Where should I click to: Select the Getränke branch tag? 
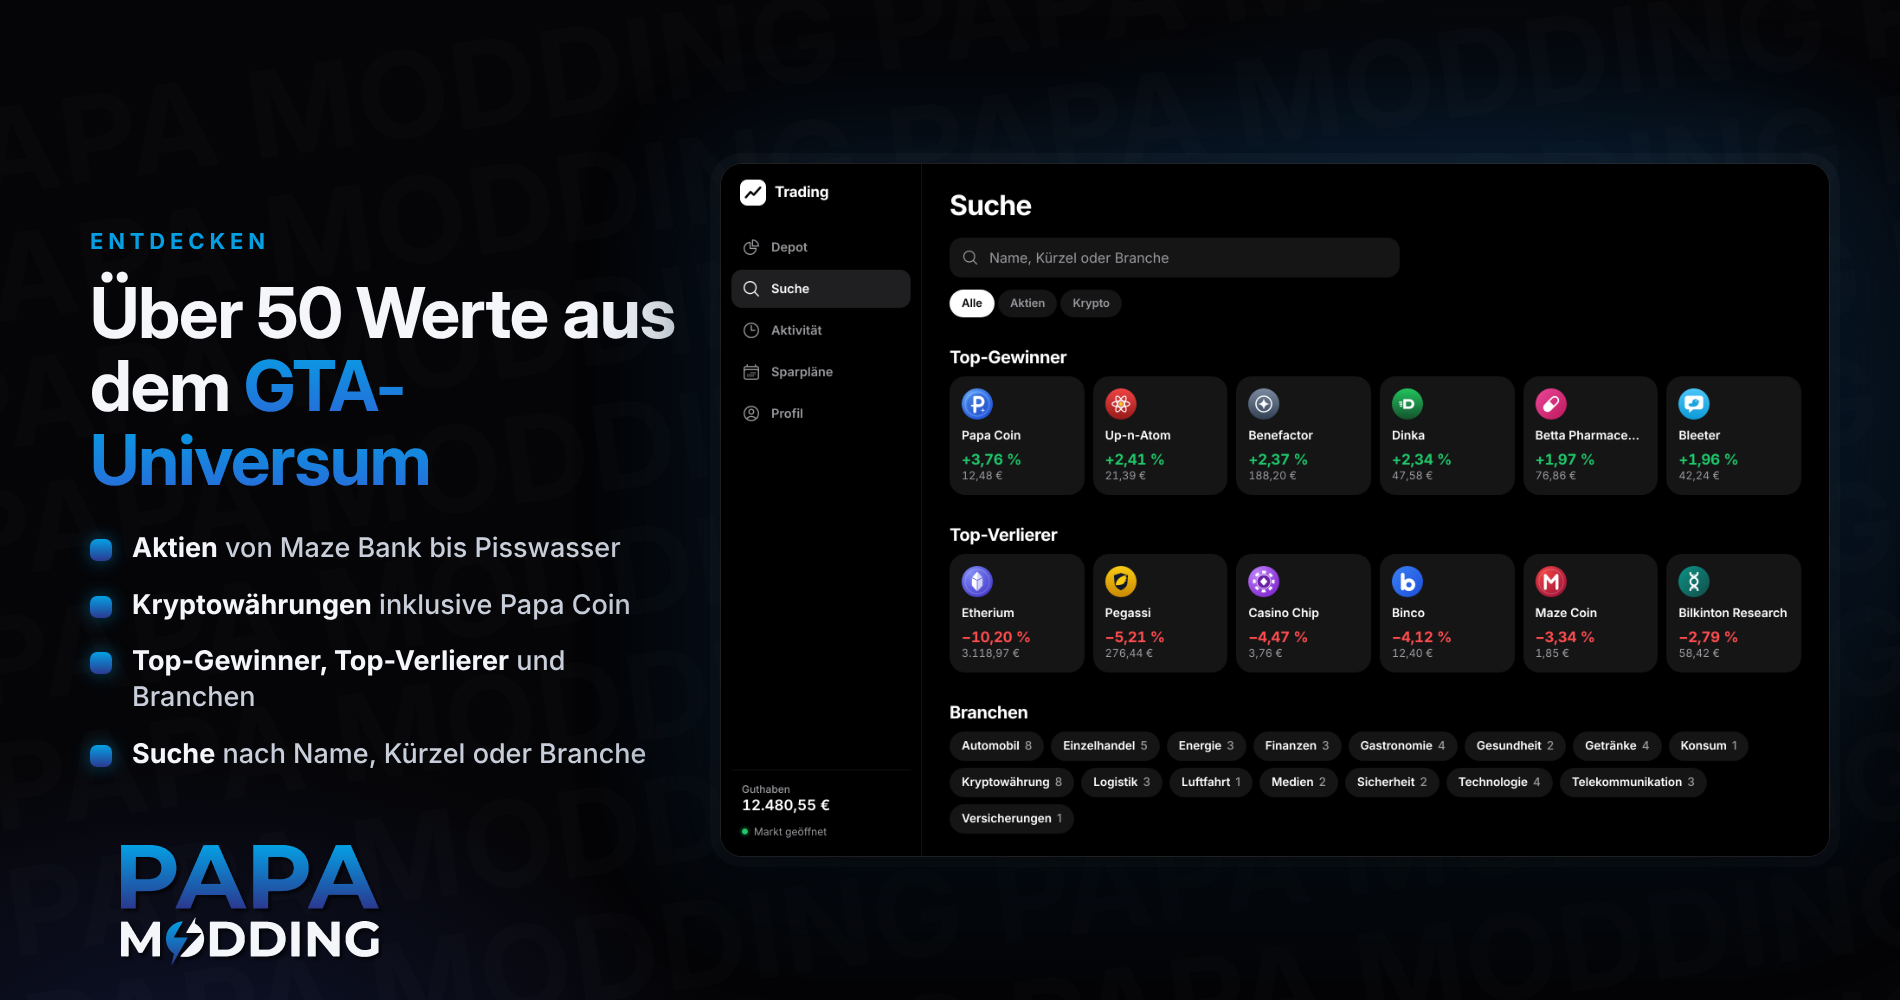pos(1617,746)
